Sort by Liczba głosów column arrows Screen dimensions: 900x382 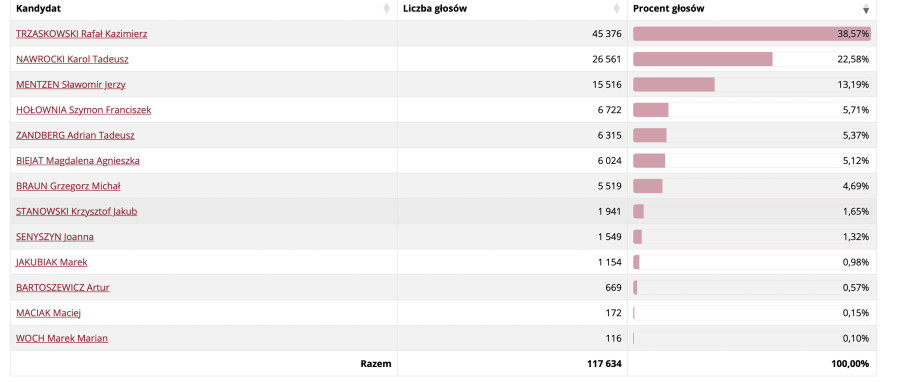[x=616, y=9]
